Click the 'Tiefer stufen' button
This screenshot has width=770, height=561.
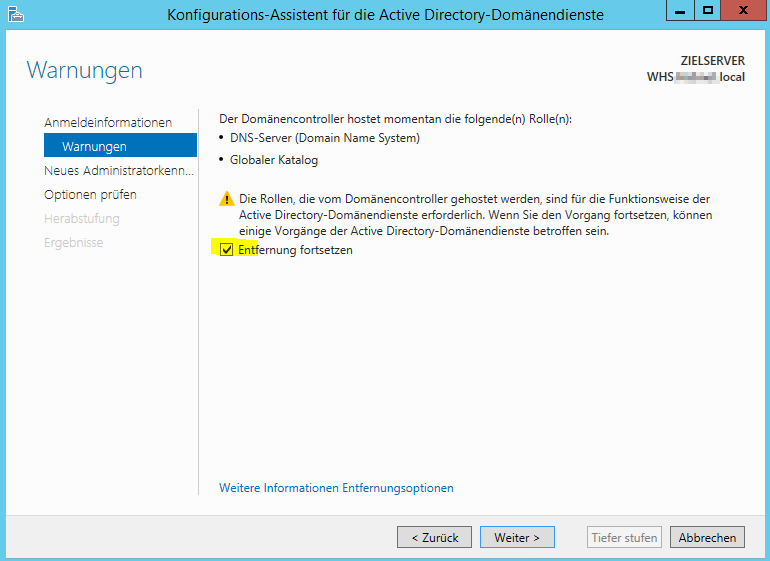[x=624, y=537]
